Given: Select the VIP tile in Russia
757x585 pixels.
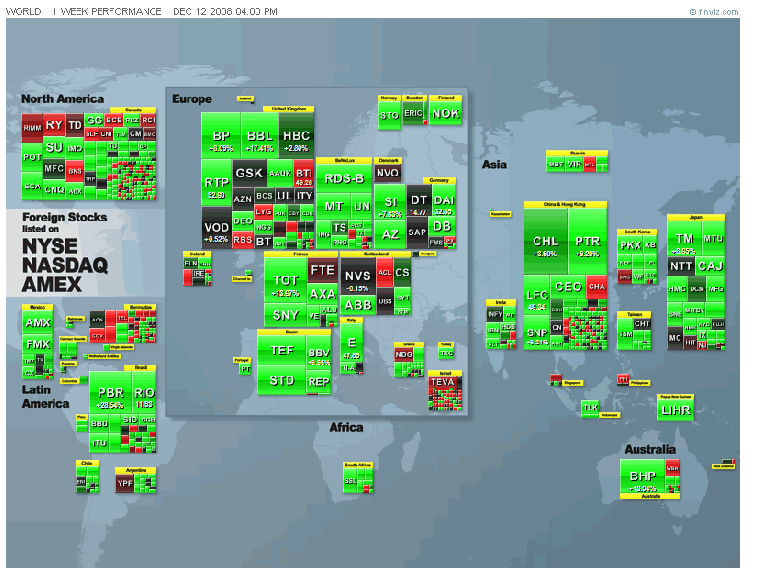Looking at the screenshot, I should [574, 164].
